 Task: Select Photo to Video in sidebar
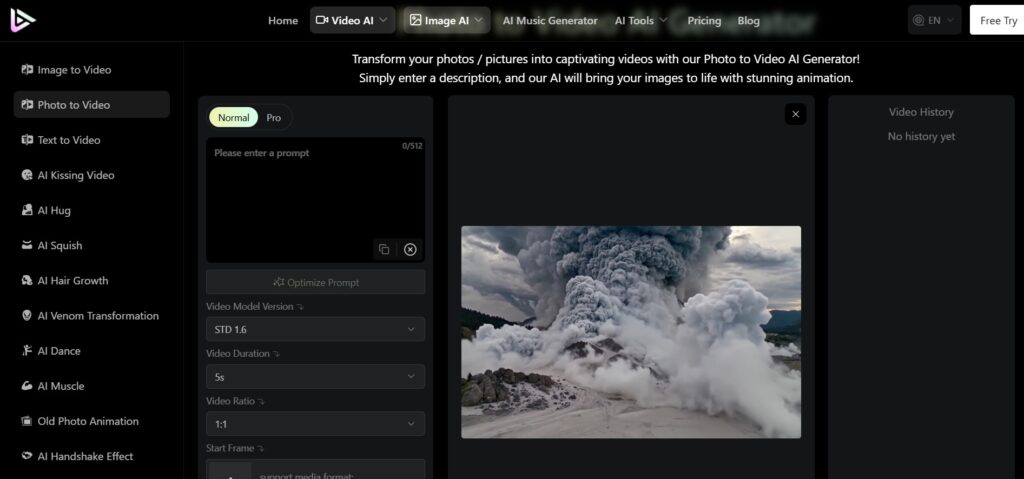91,105
